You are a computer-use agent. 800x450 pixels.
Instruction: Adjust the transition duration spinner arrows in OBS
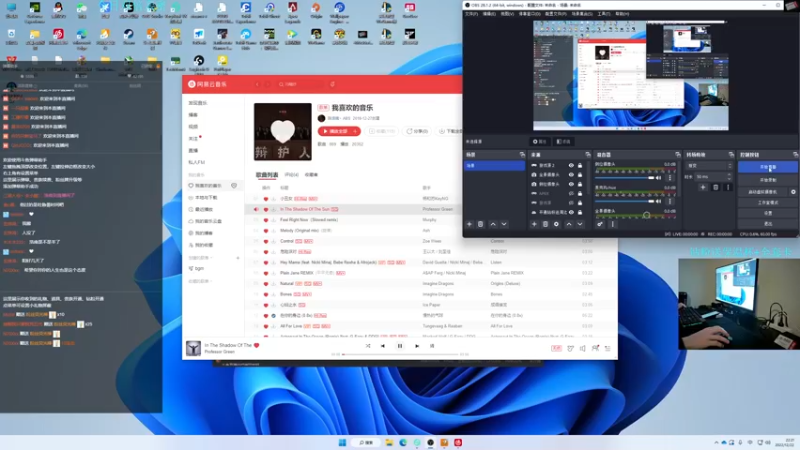pyautogui.click(x=729, y=177)
